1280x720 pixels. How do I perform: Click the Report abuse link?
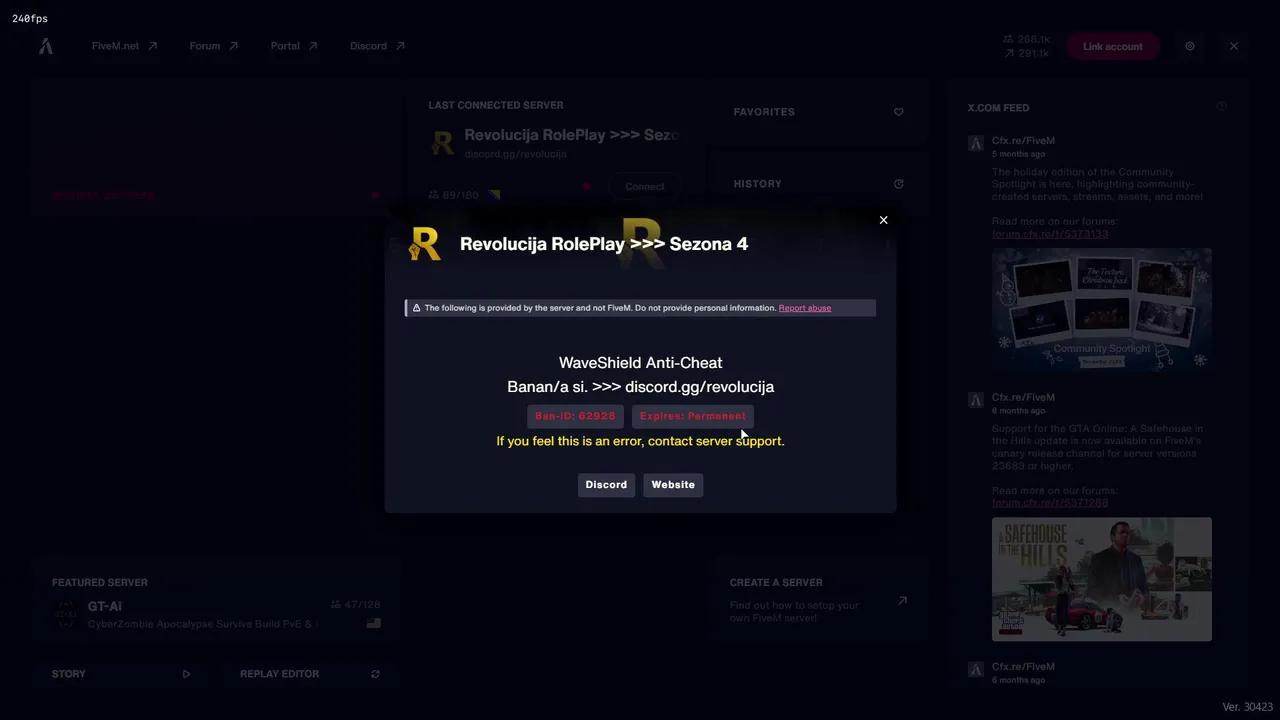click(805, 308)
